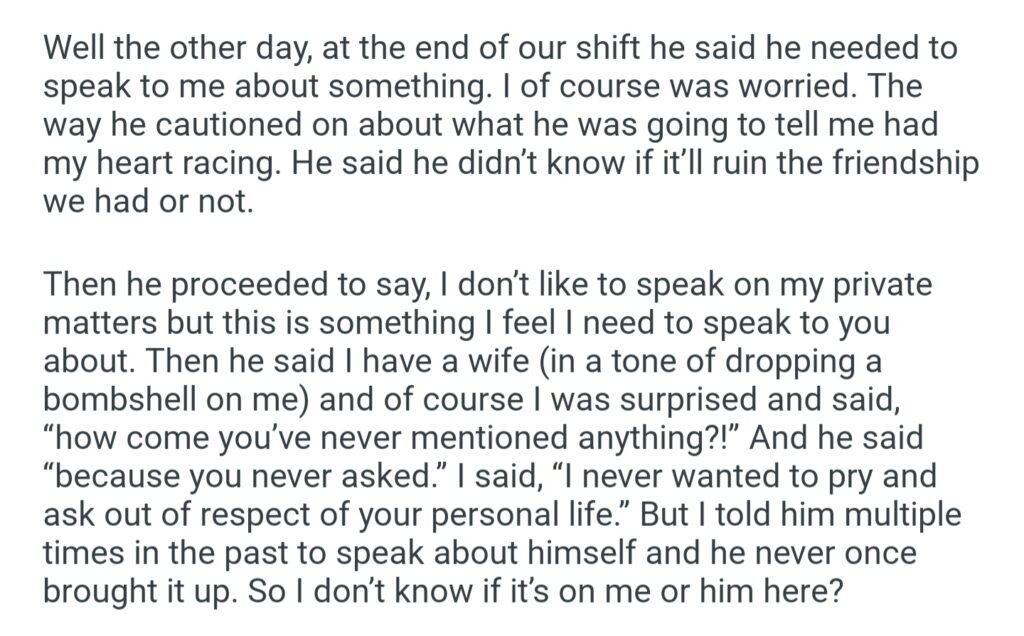Click the phrase "heart racing"
This screenshot has height=636, width=1024.
pos(170,162)
